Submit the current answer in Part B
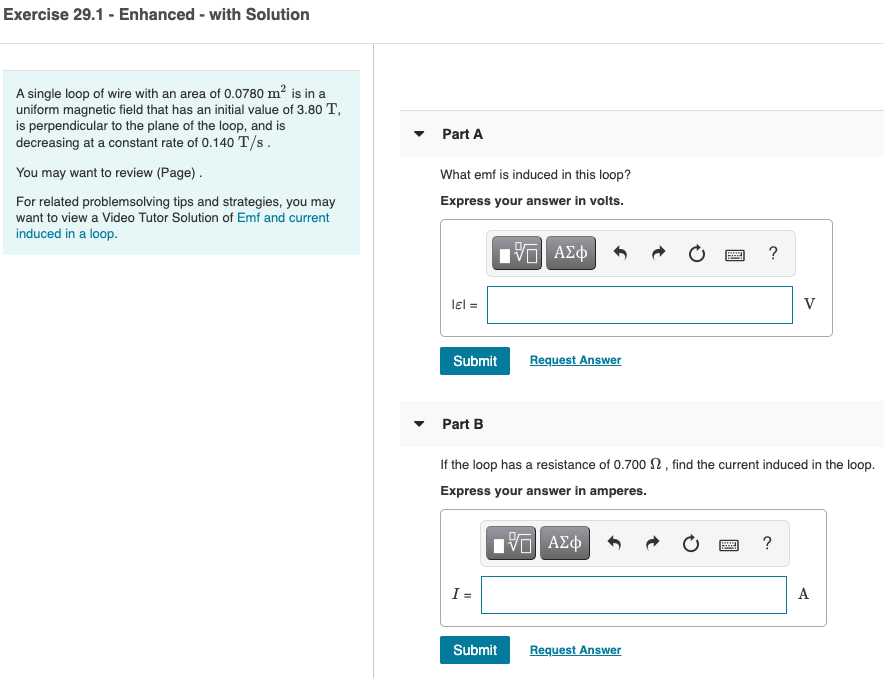 tap(474, 649)
